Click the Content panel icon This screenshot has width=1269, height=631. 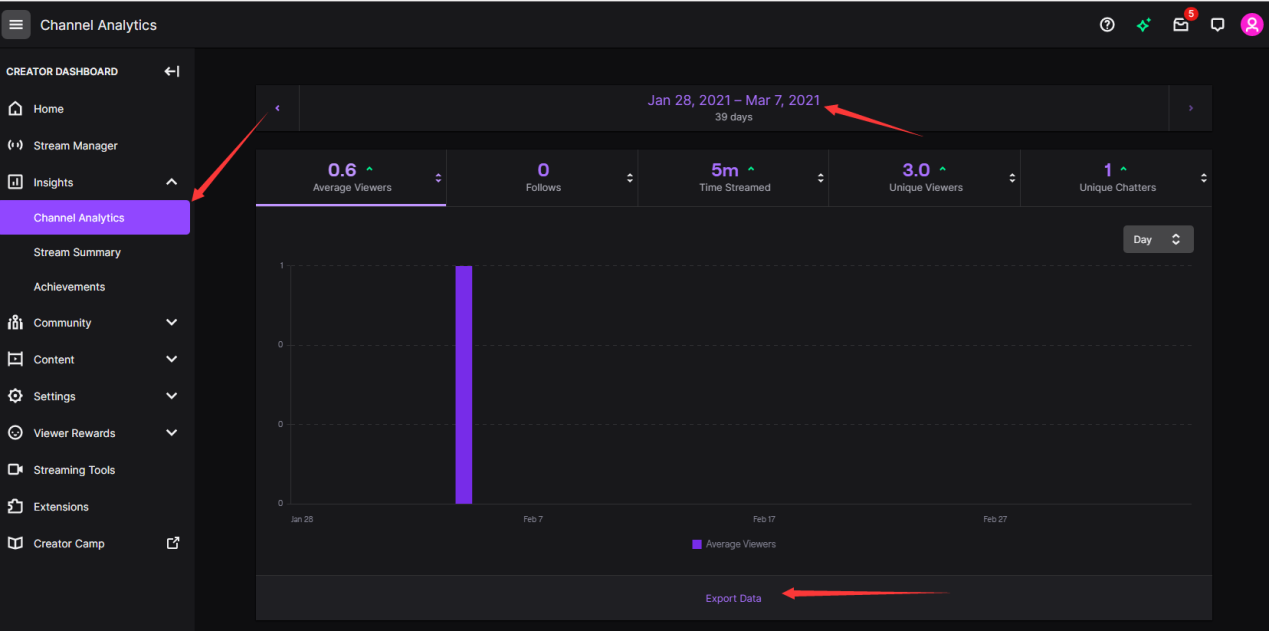coord(15,359)
